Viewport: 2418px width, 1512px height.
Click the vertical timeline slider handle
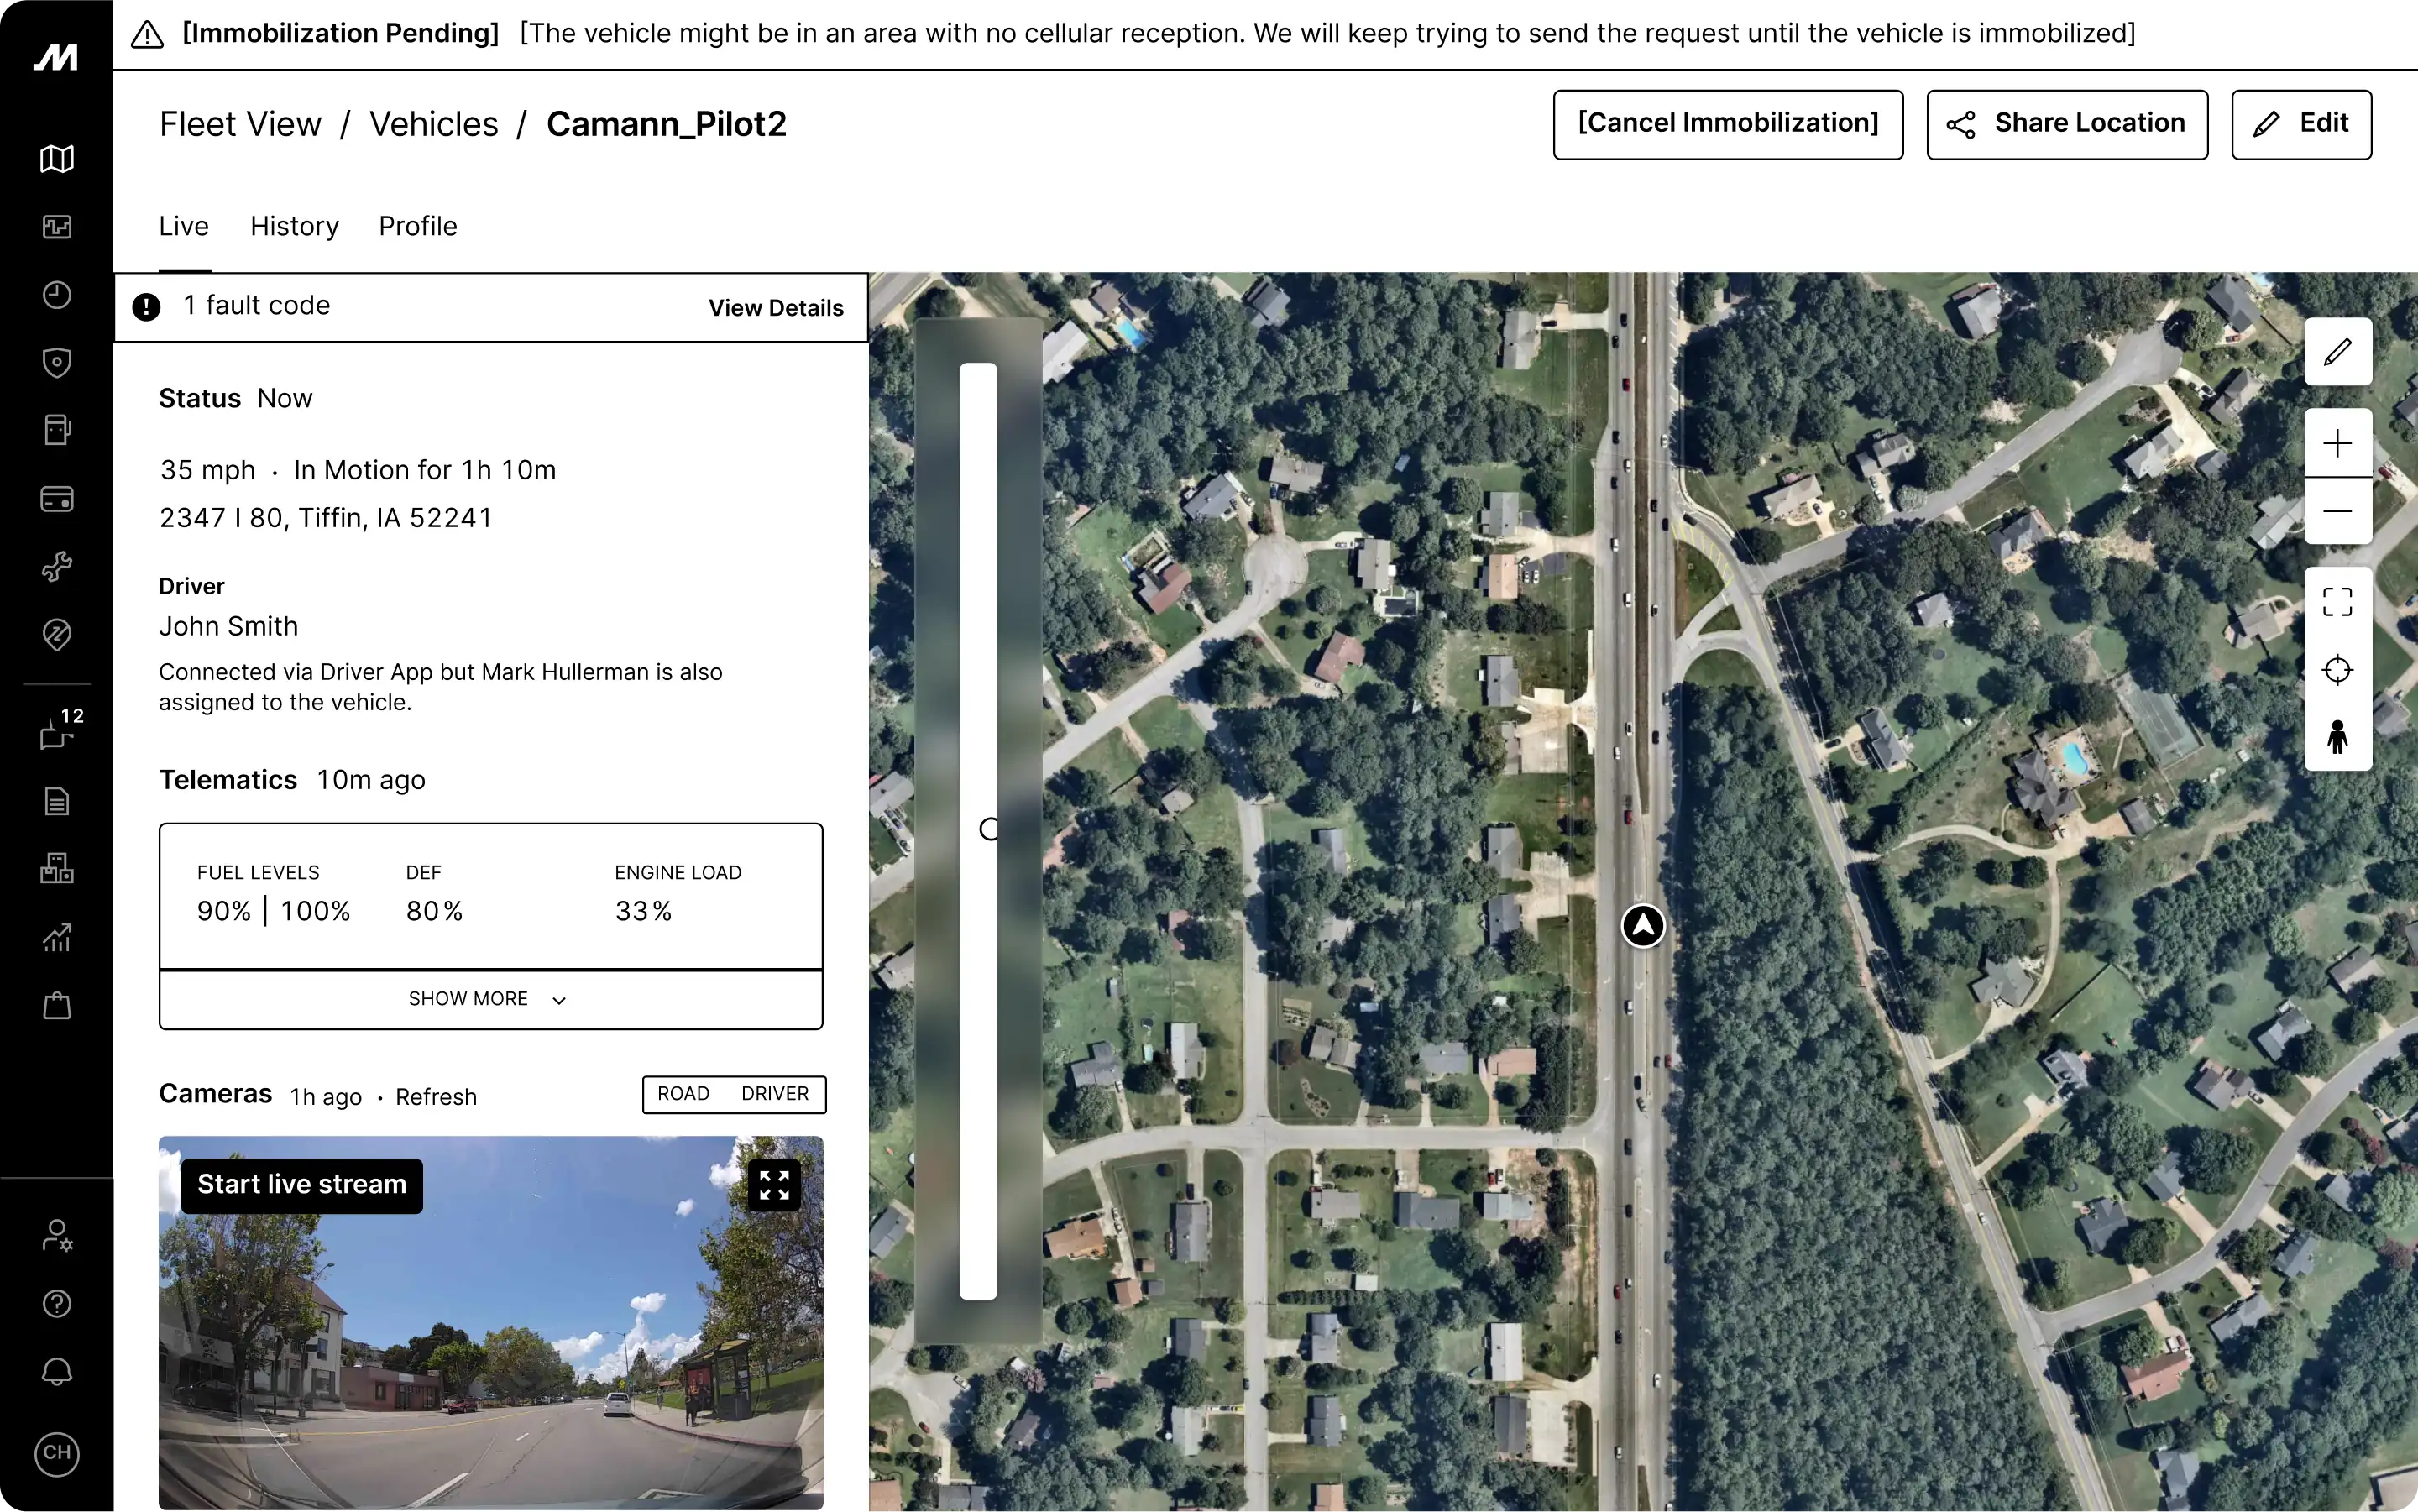pos(988,829)
